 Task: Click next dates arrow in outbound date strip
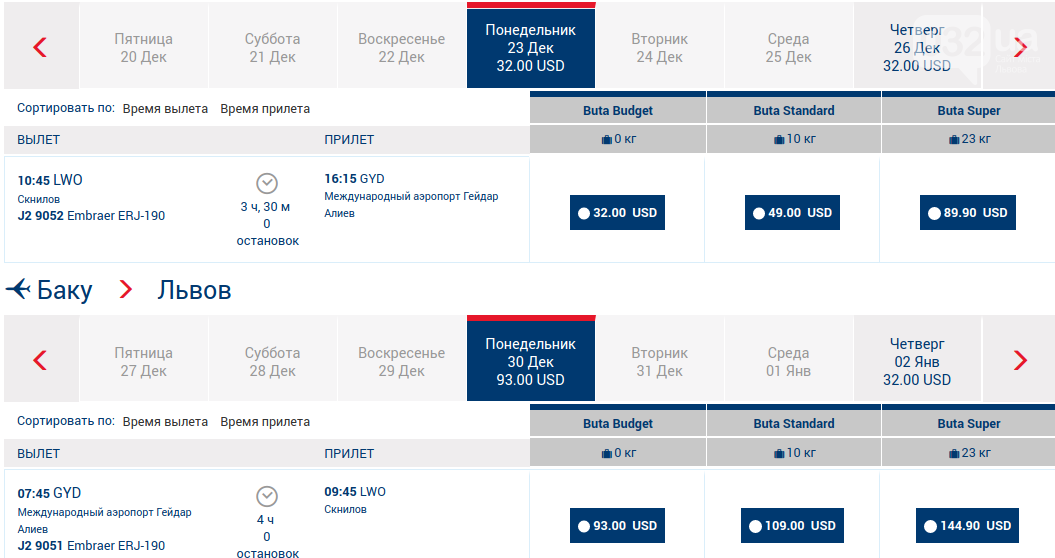coord(1020,47)
